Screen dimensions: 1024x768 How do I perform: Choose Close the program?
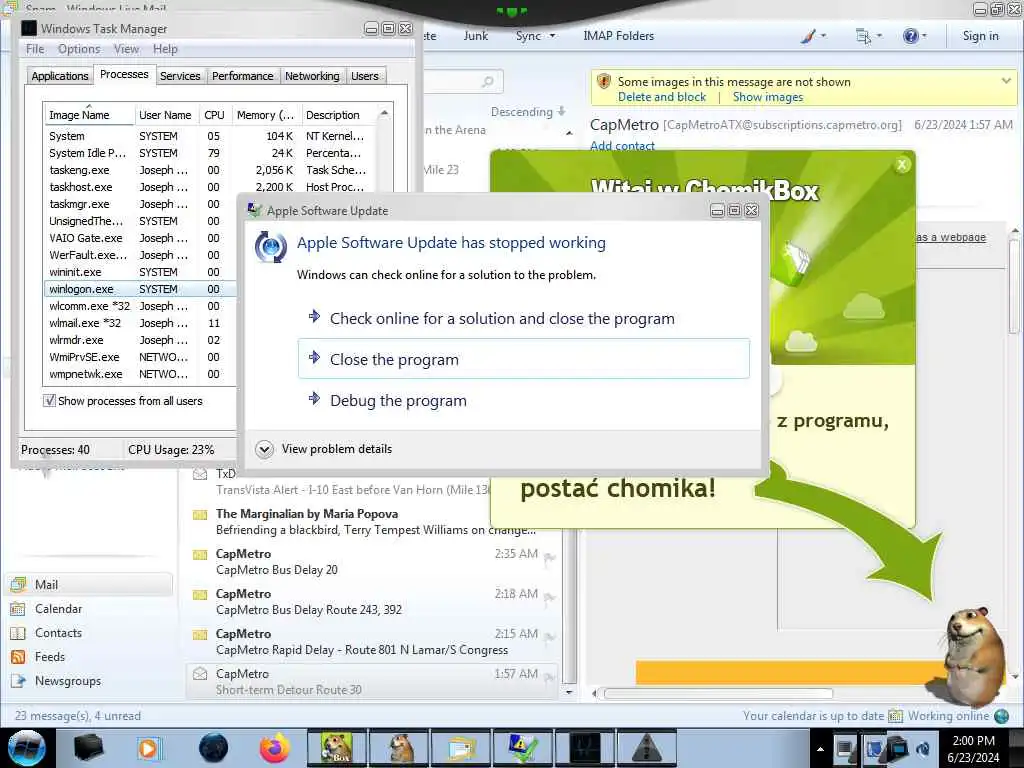click(524, 359)
